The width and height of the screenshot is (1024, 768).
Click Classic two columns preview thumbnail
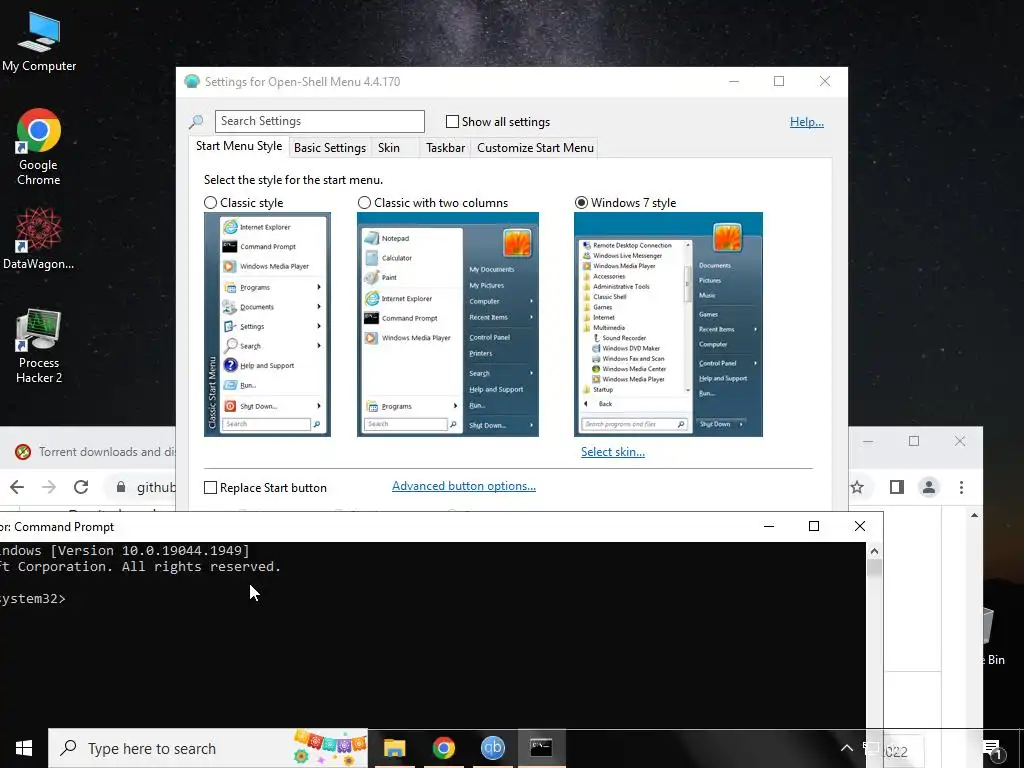(448, 325)
